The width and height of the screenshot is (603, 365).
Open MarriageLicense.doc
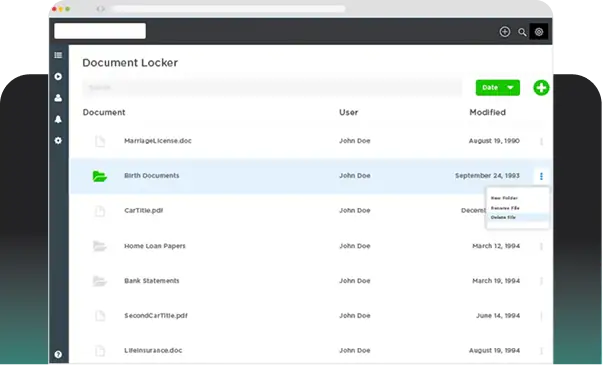[x=158, y=141]
